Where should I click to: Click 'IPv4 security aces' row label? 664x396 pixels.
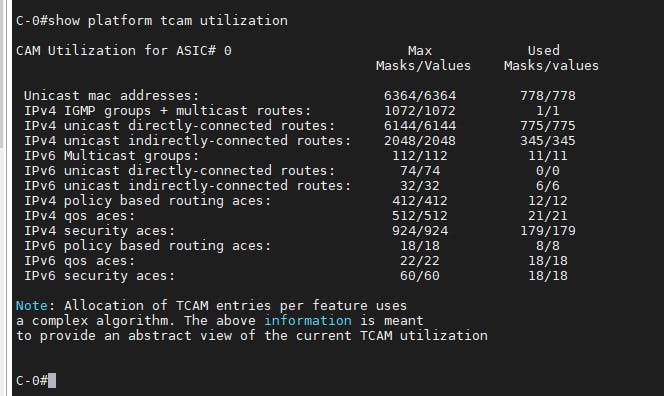(x=99, y=231)
